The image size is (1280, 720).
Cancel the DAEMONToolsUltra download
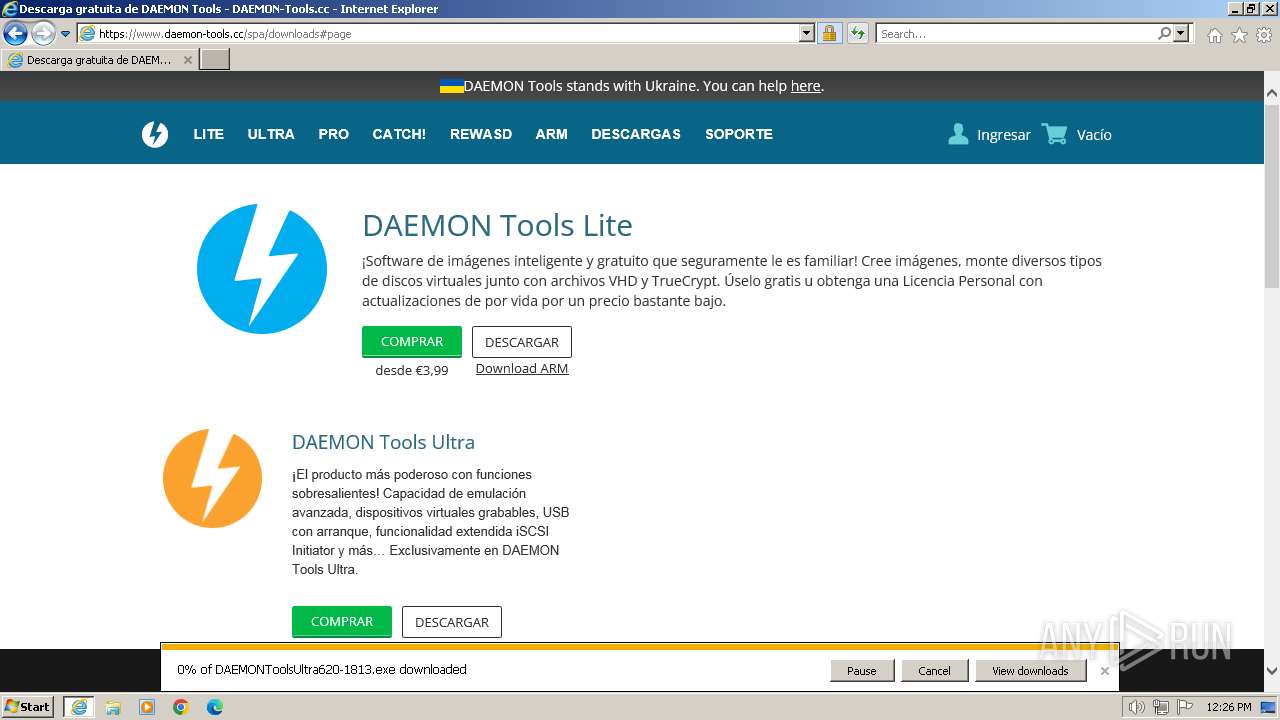click(934, 671)
